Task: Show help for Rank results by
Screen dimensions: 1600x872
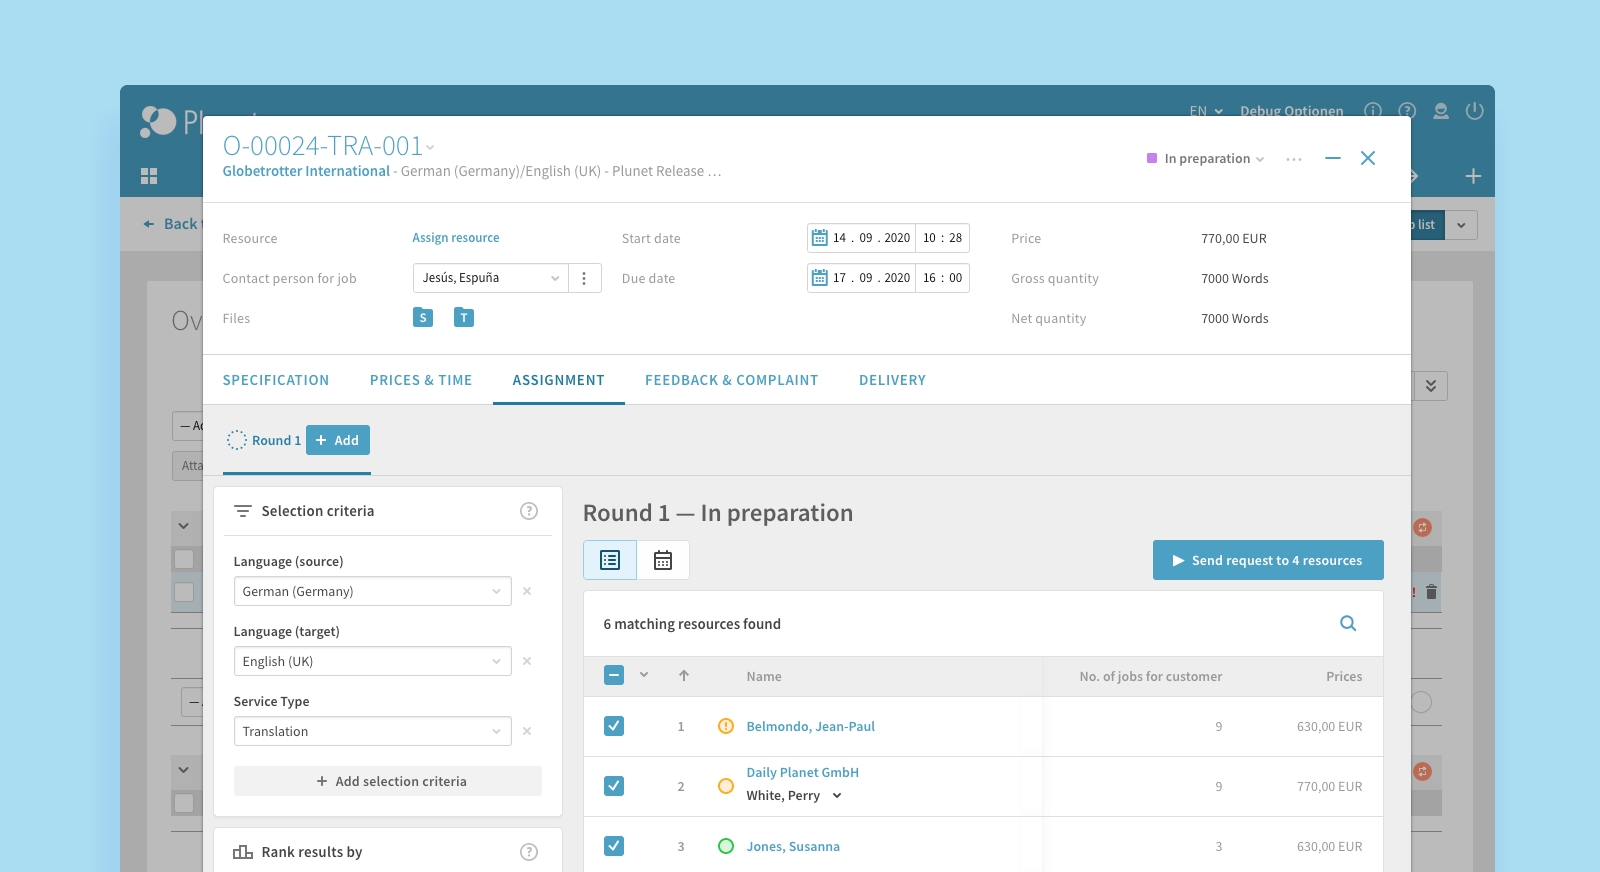Action: coord(529,852)
